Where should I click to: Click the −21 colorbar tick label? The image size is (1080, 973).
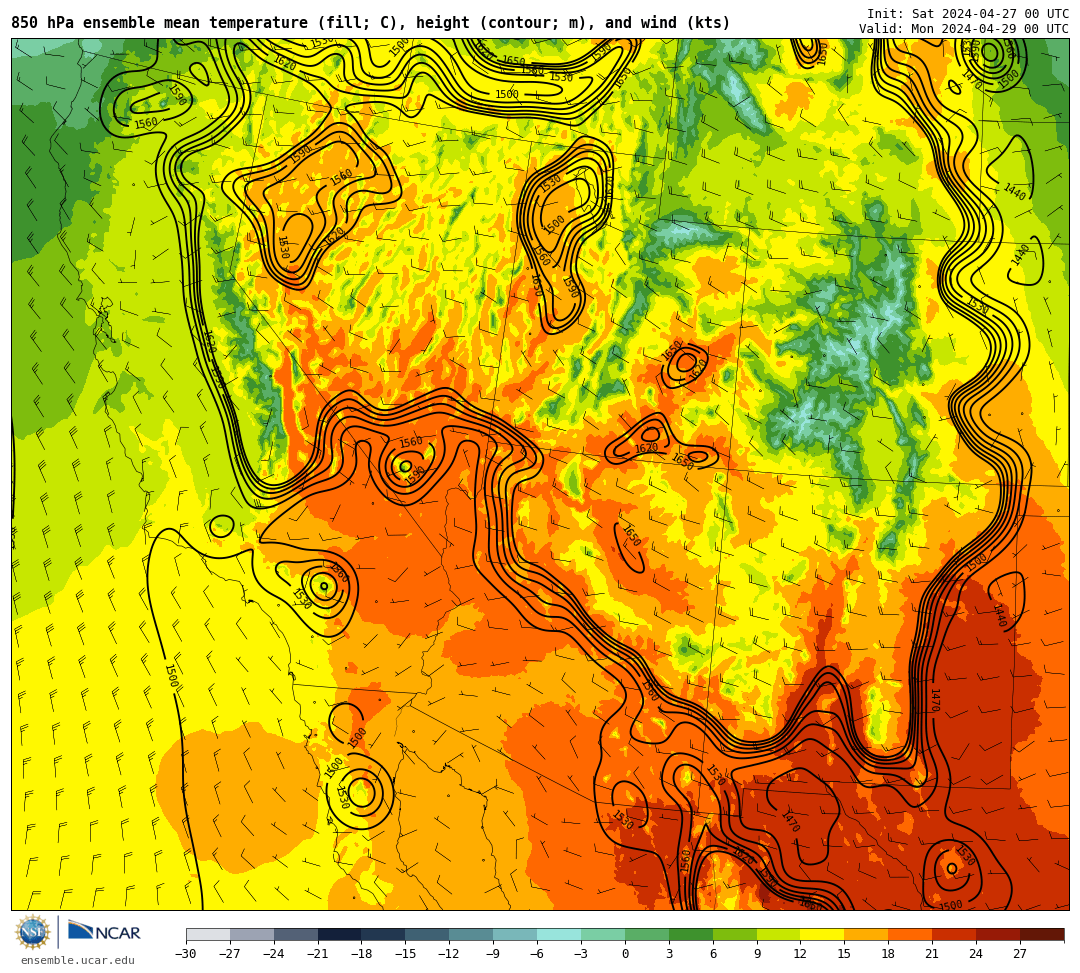[x=318, y=954]
